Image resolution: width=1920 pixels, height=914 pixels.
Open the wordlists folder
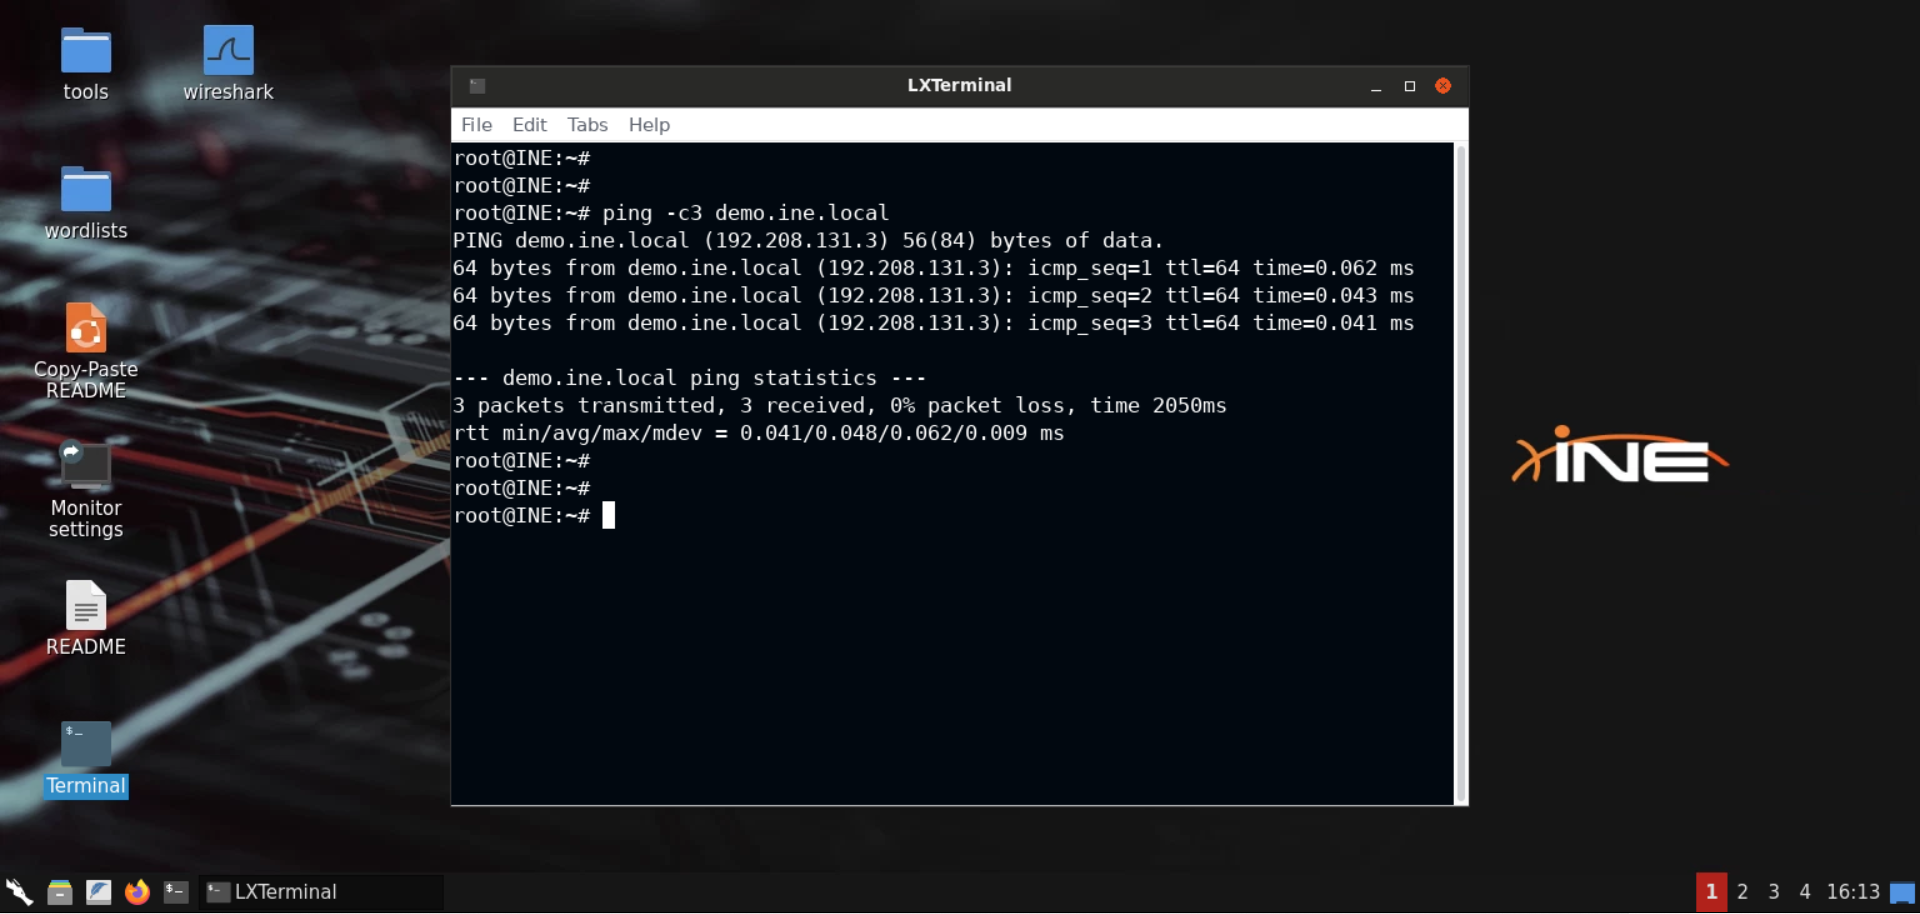point(86,190)
